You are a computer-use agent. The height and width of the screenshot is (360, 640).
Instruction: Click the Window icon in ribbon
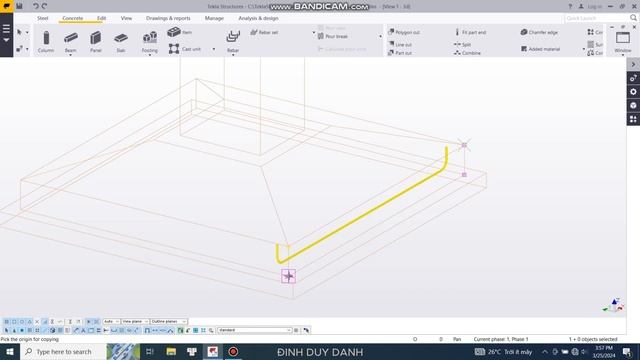[x=623, y=38]
